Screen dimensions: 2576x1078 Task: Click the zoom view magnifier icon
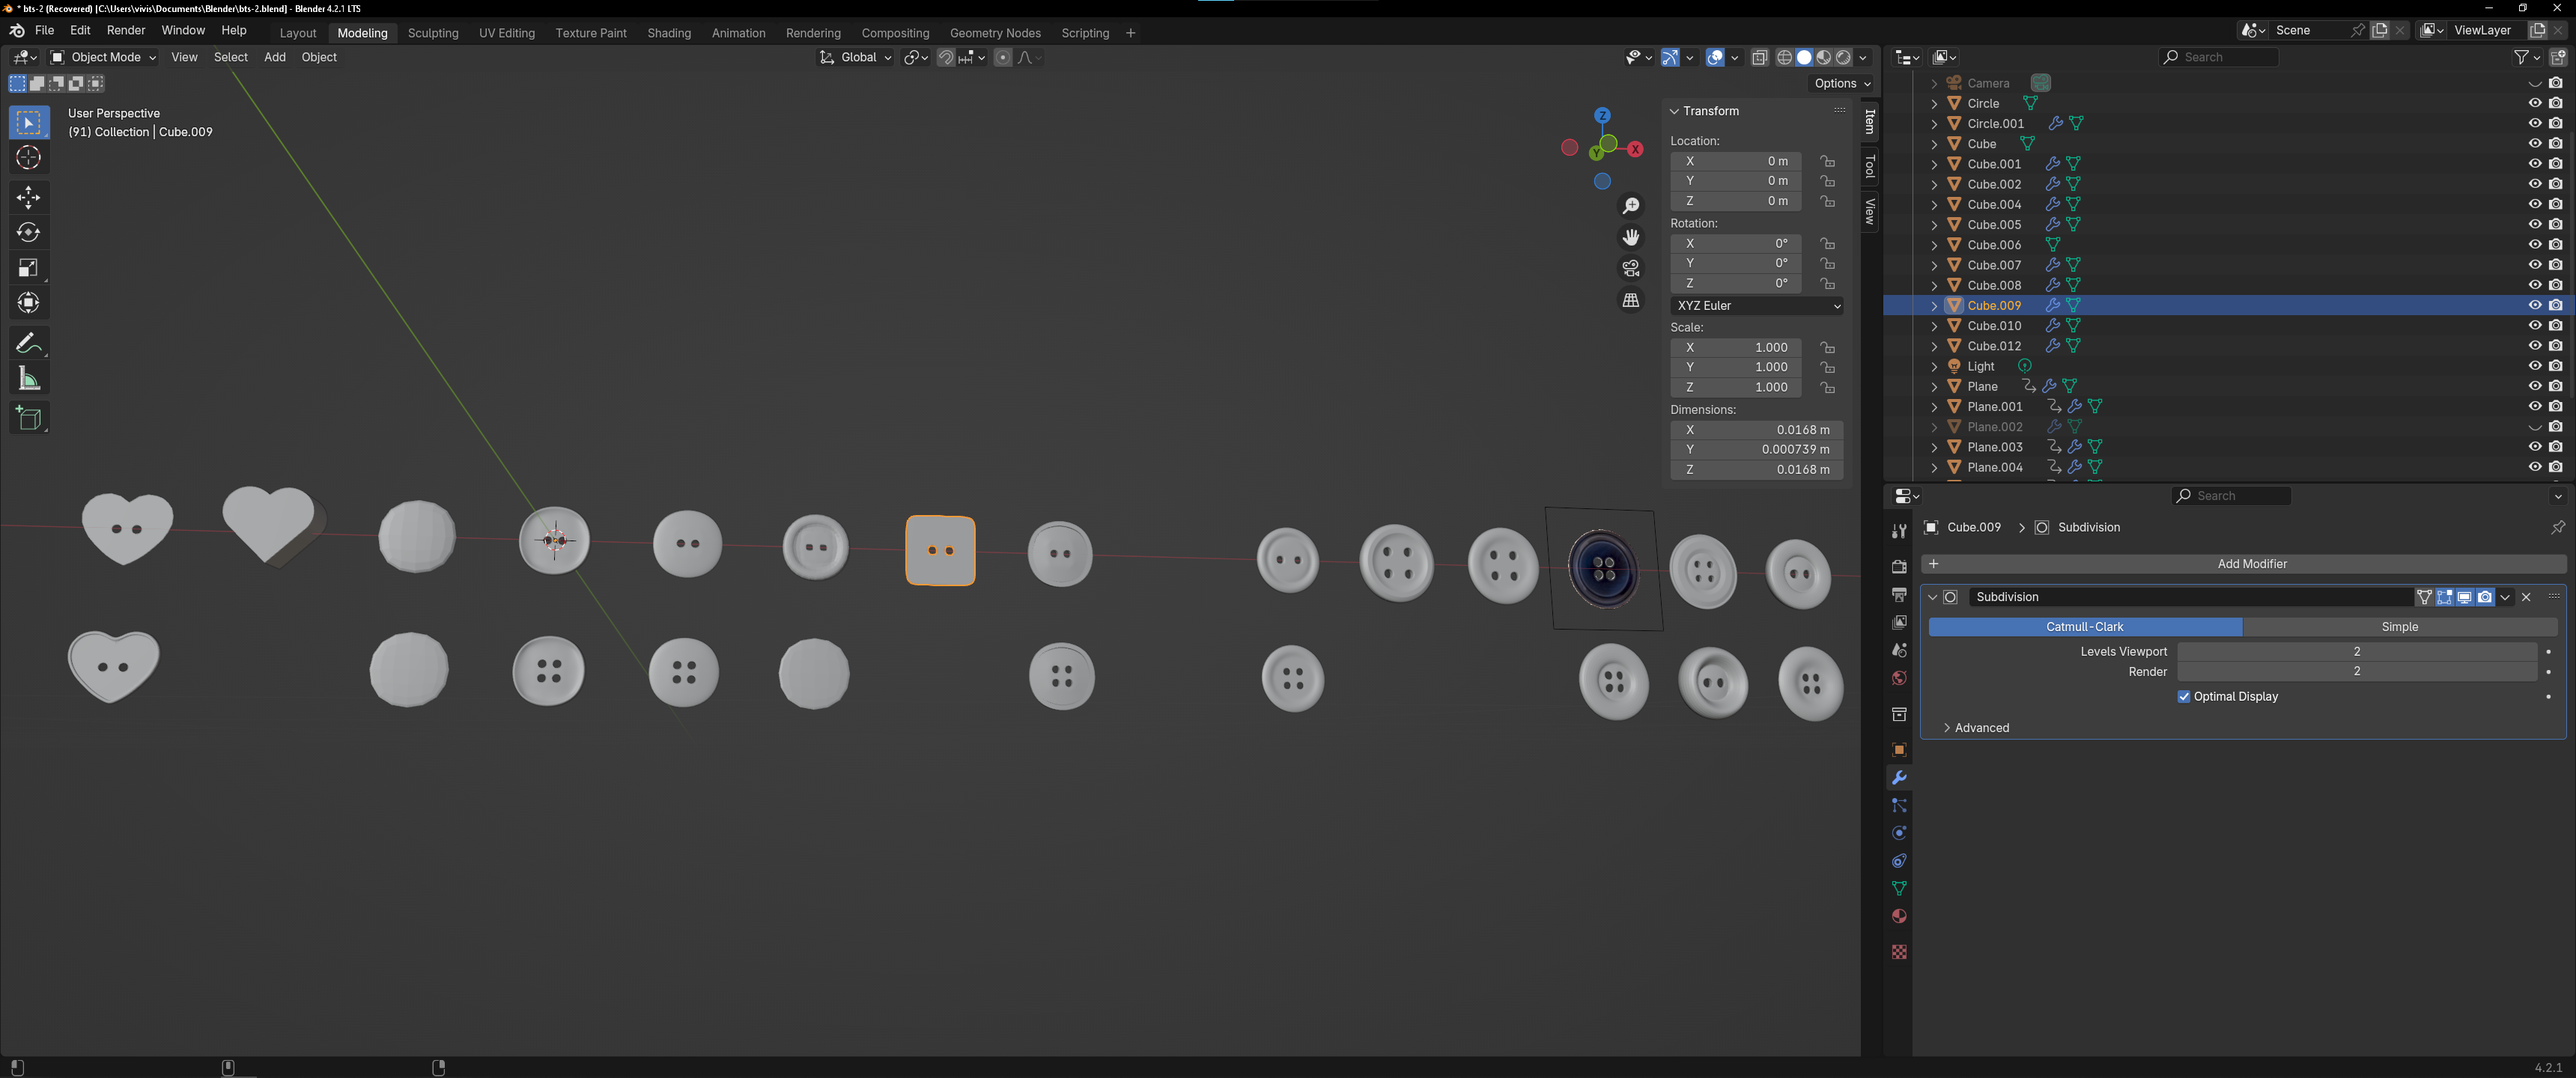pos(1631,205)
